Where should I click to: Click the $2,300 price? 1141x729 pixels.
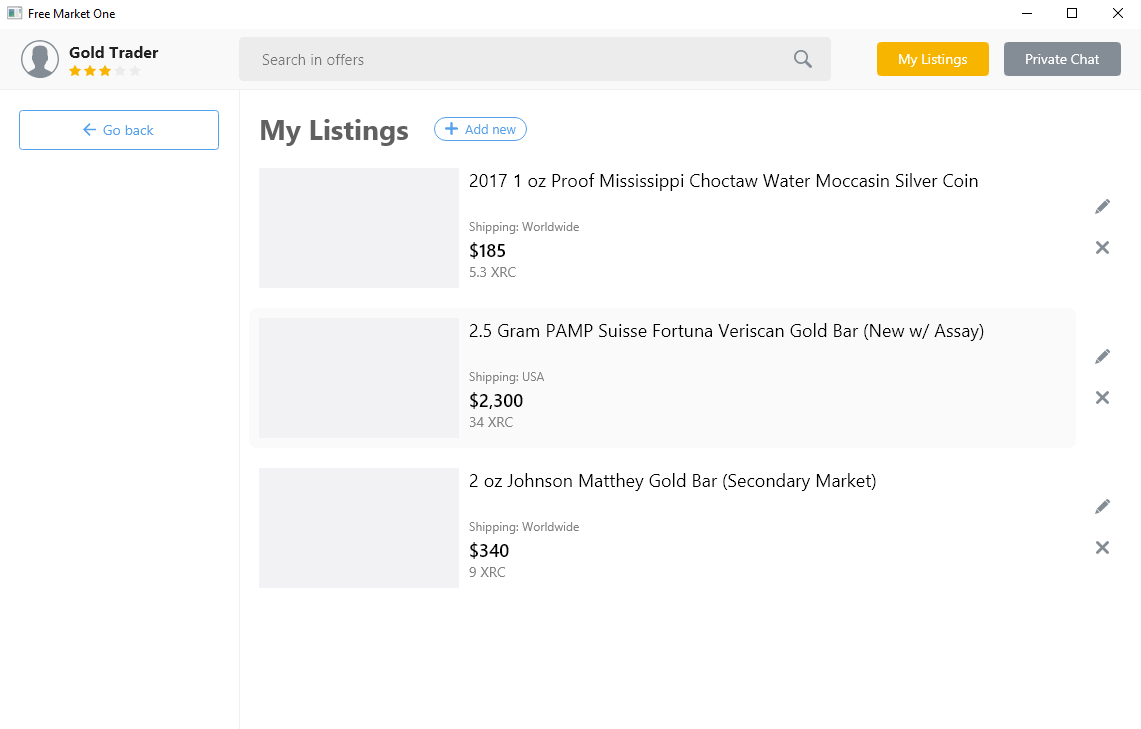[x=496, y=400]
